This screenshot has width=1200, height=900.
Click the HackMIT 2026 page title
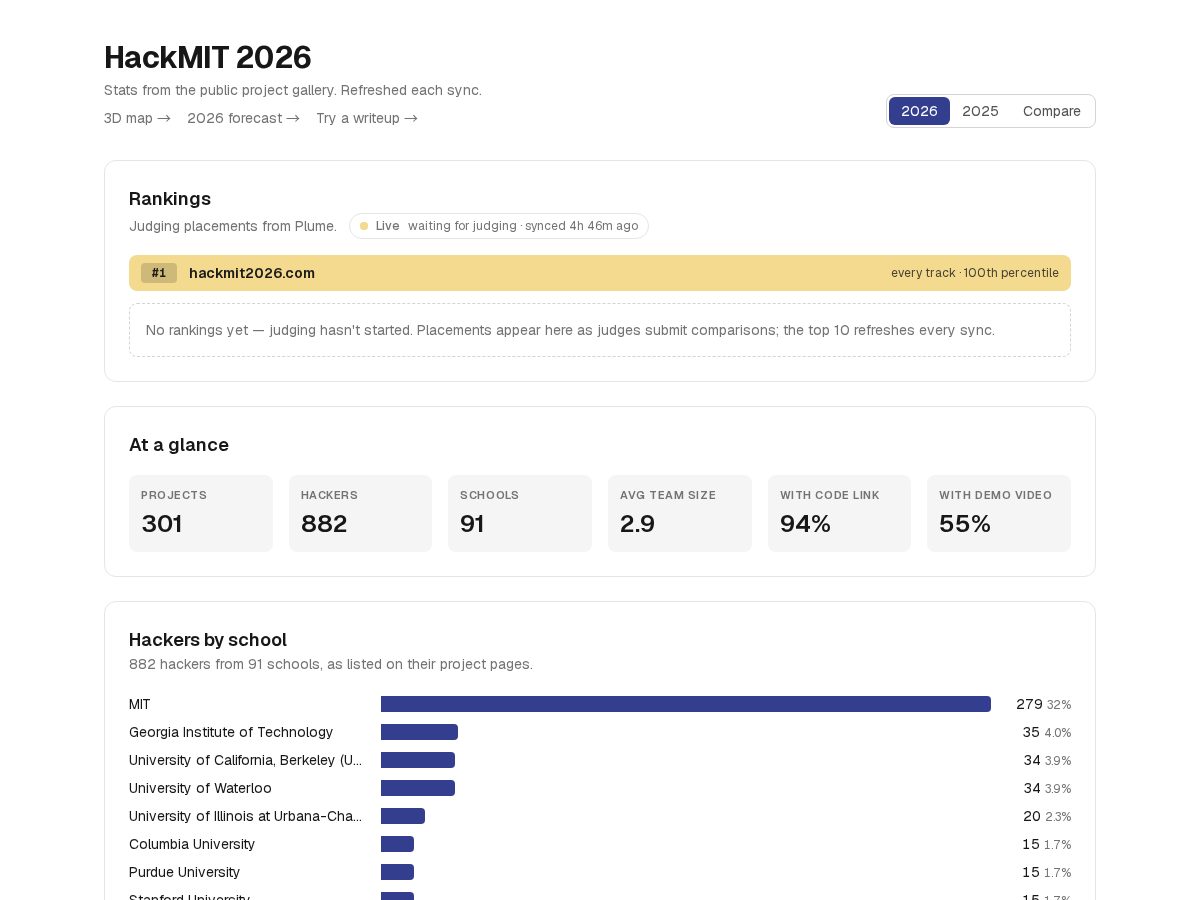point(208,57)
